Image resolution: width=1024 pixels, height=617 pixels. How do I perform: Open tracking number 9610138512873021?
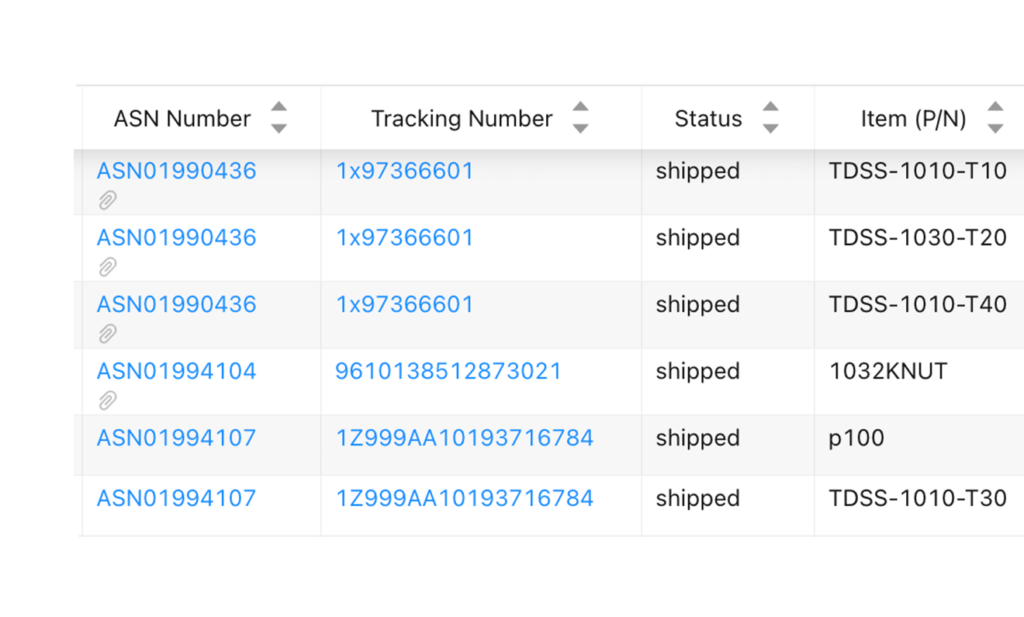[x=448, y=371]
